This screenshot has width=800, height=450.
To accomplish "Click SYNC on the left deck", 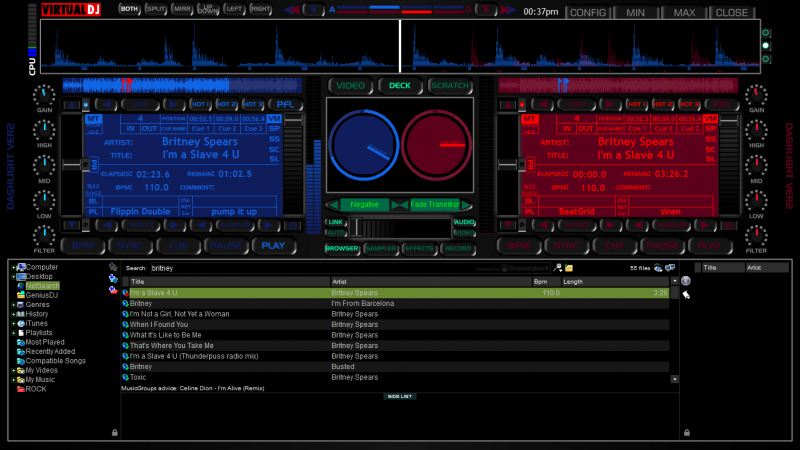I will 130,246.
